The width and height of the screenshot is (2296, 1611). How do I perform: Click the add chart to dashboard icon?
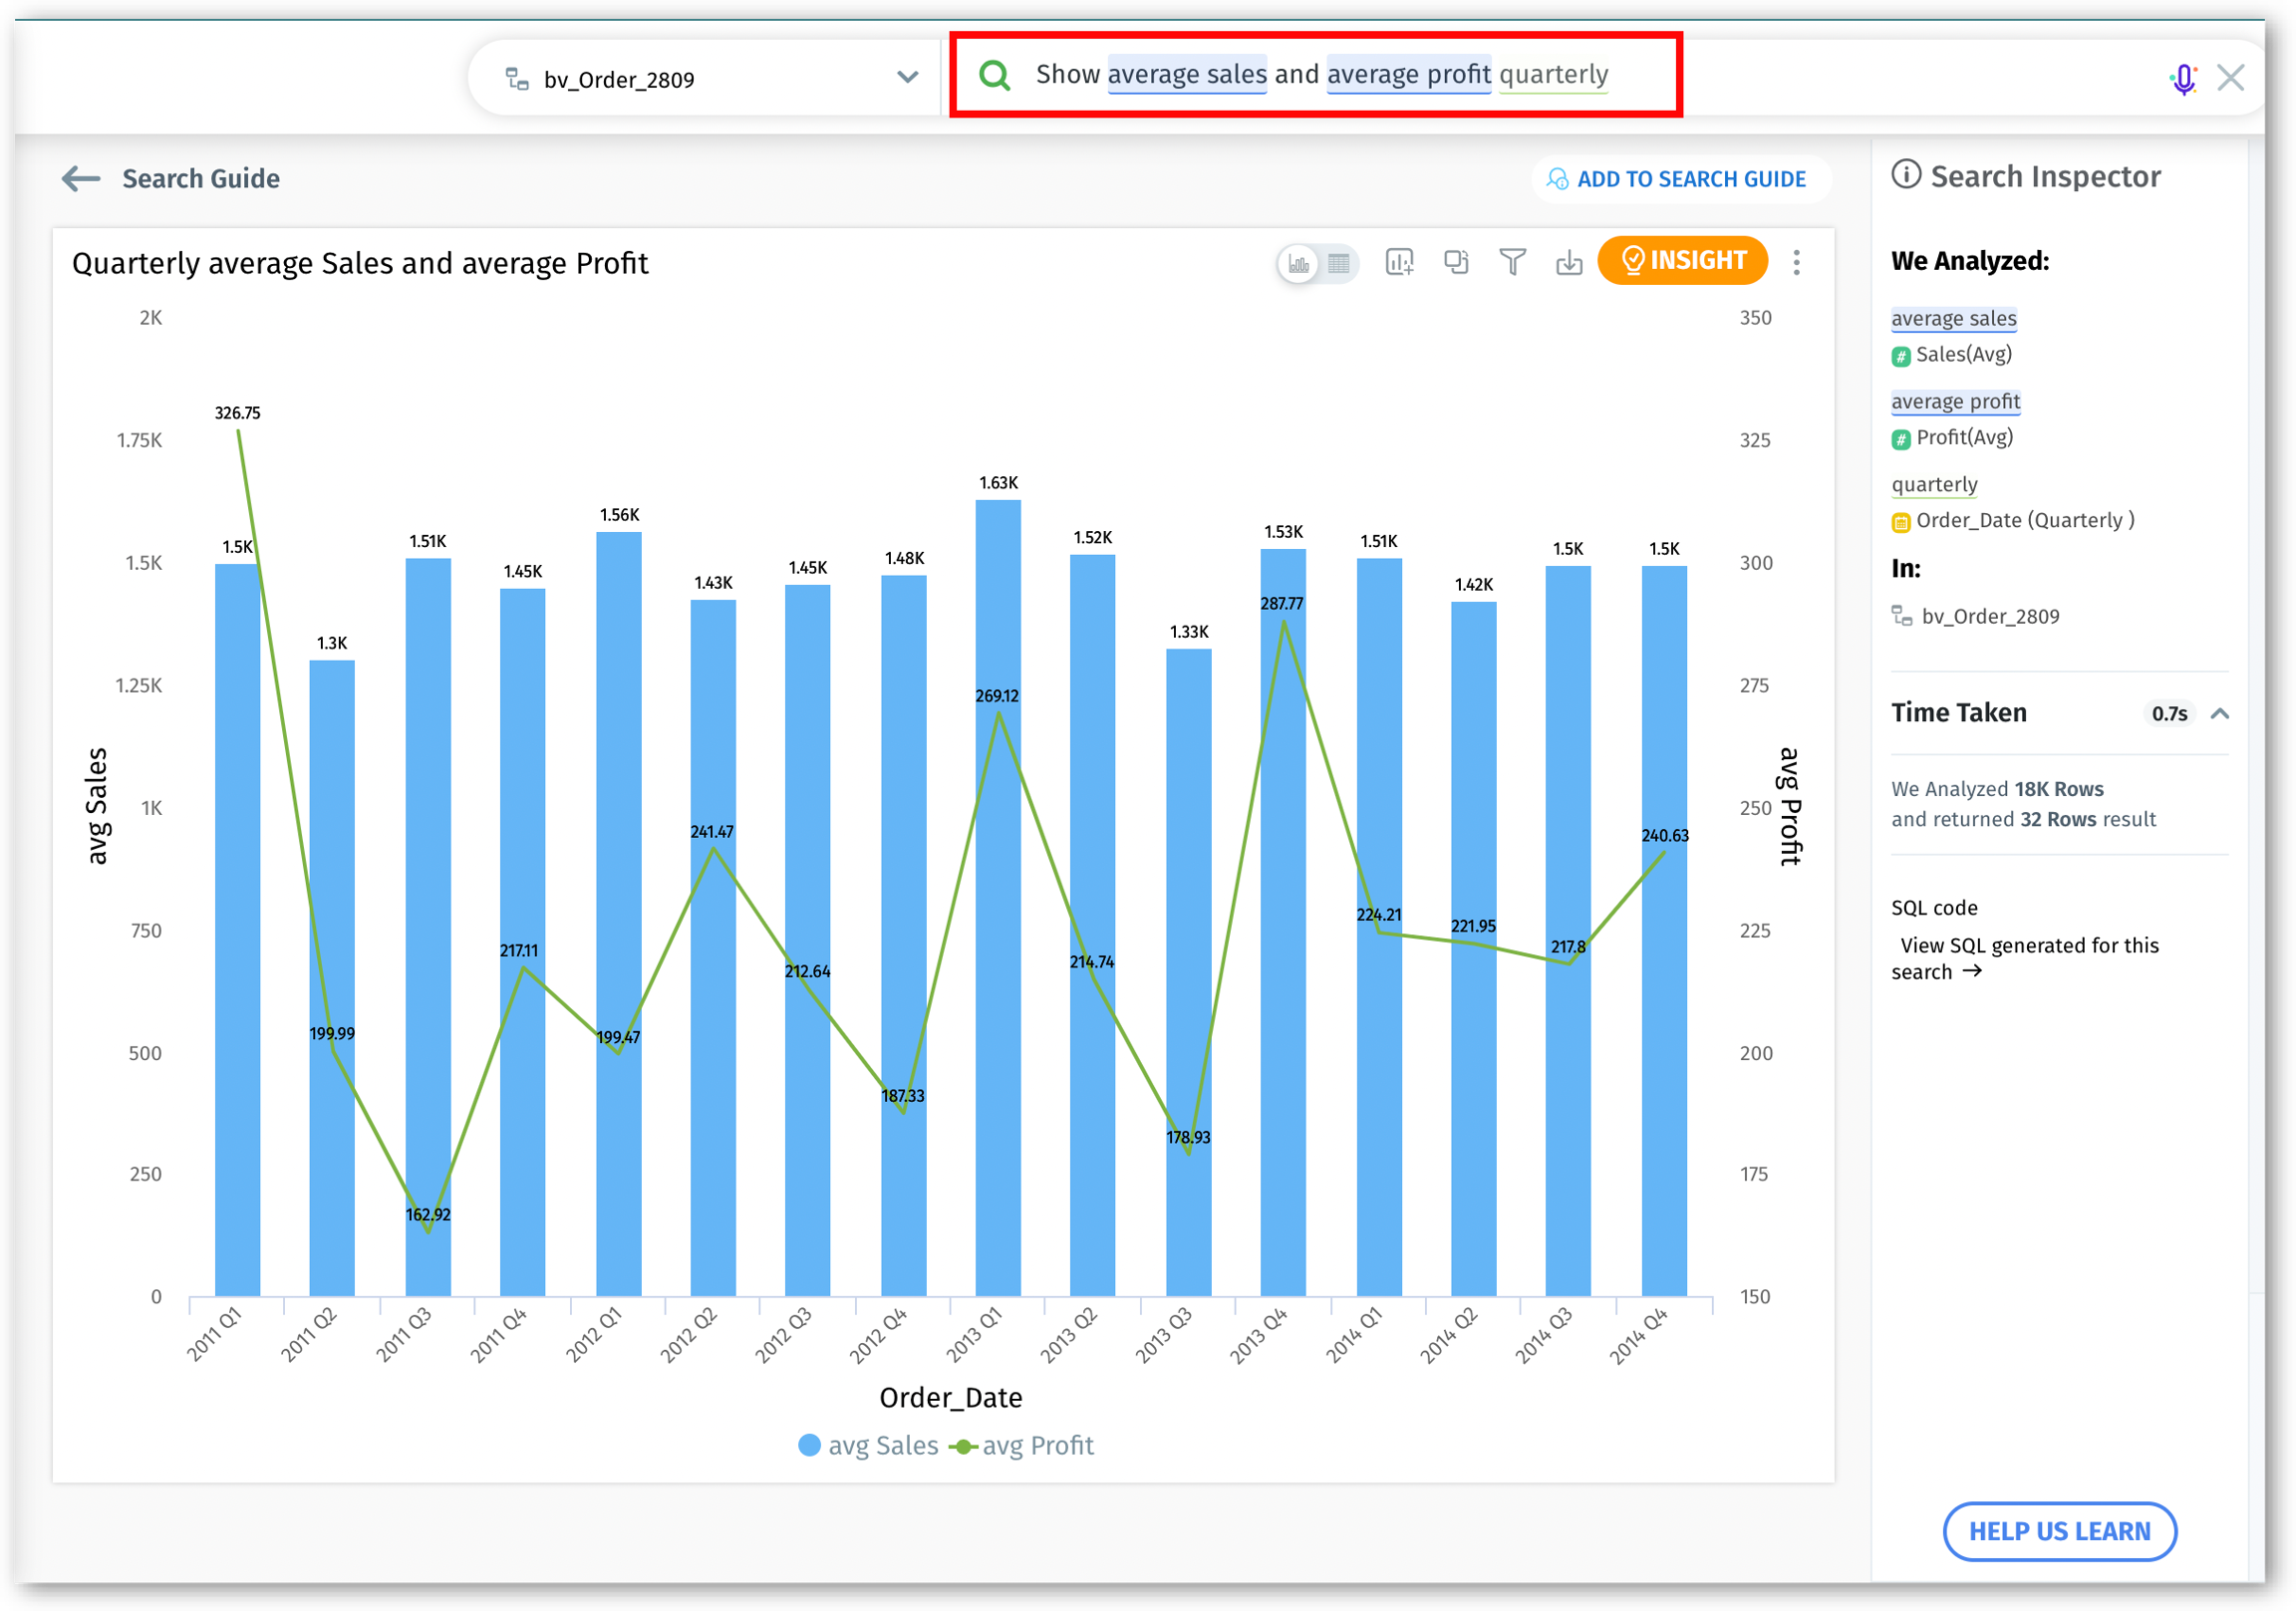pos(1399,262)
